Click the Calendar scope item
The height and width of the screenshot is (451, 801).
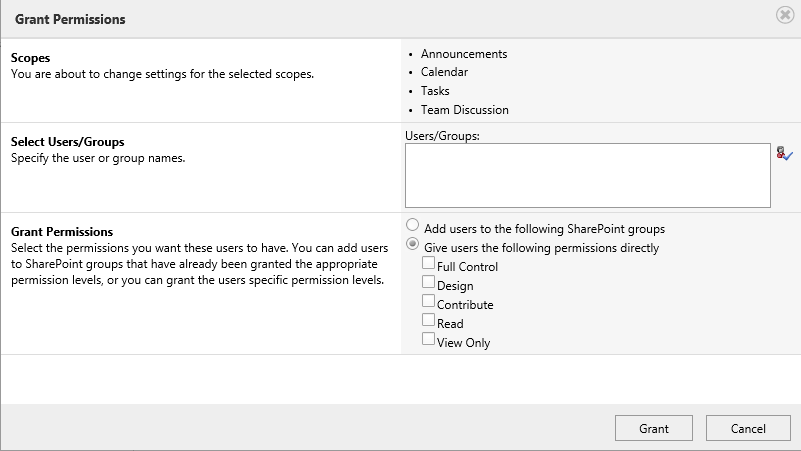[444, 72]
